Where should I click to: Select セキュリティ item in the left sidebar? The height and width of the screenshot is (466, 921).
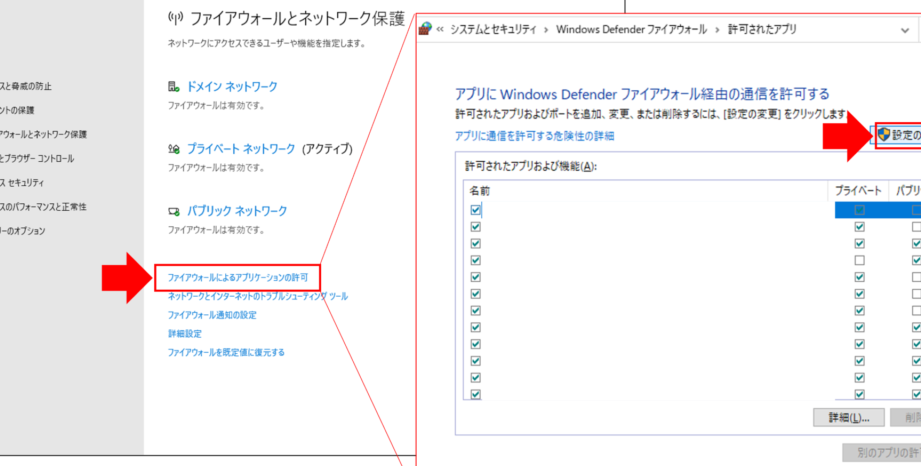click(x=22, y=182)
